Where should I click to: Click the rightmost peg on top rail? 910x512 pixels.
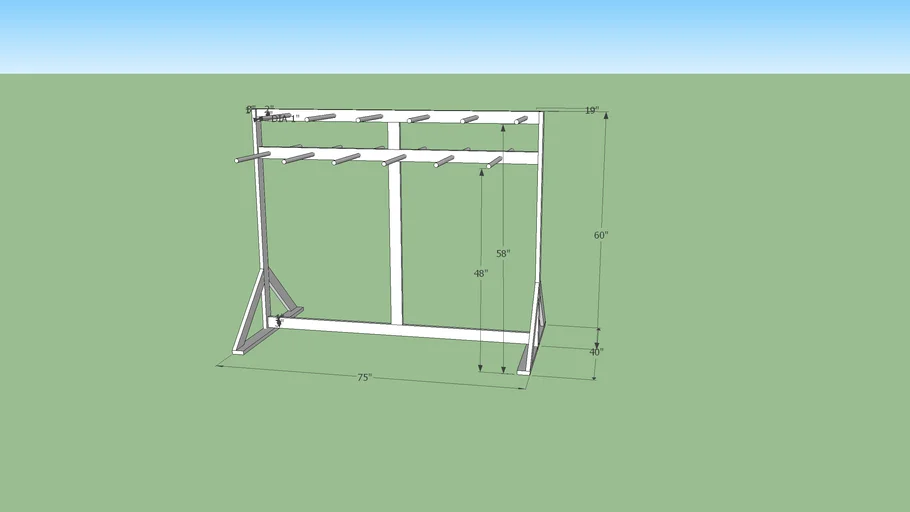[x=521, y=120]
